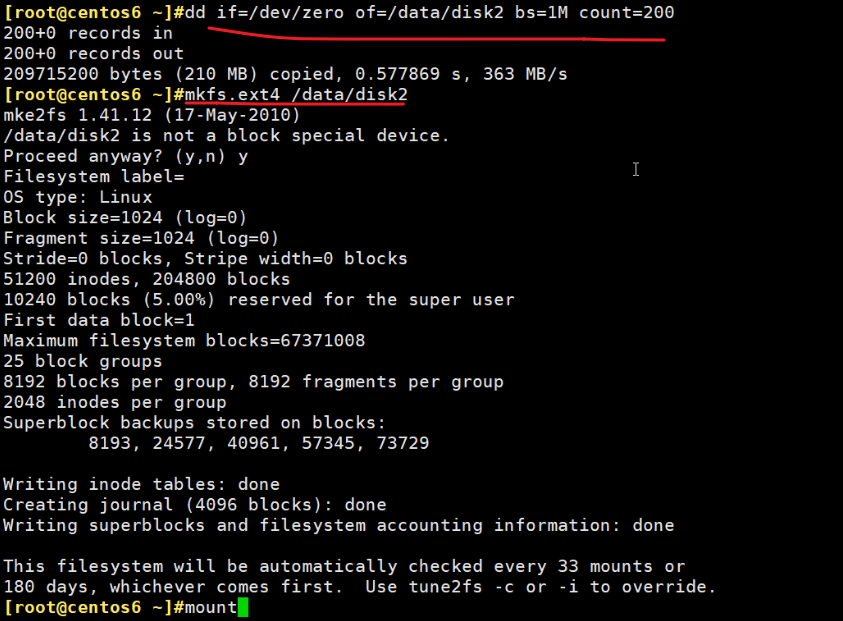Image resolution: width=843 pixels, height=621 pixels.
Task: Click the '2048 inodes per group' line
Action: point(115,402)
